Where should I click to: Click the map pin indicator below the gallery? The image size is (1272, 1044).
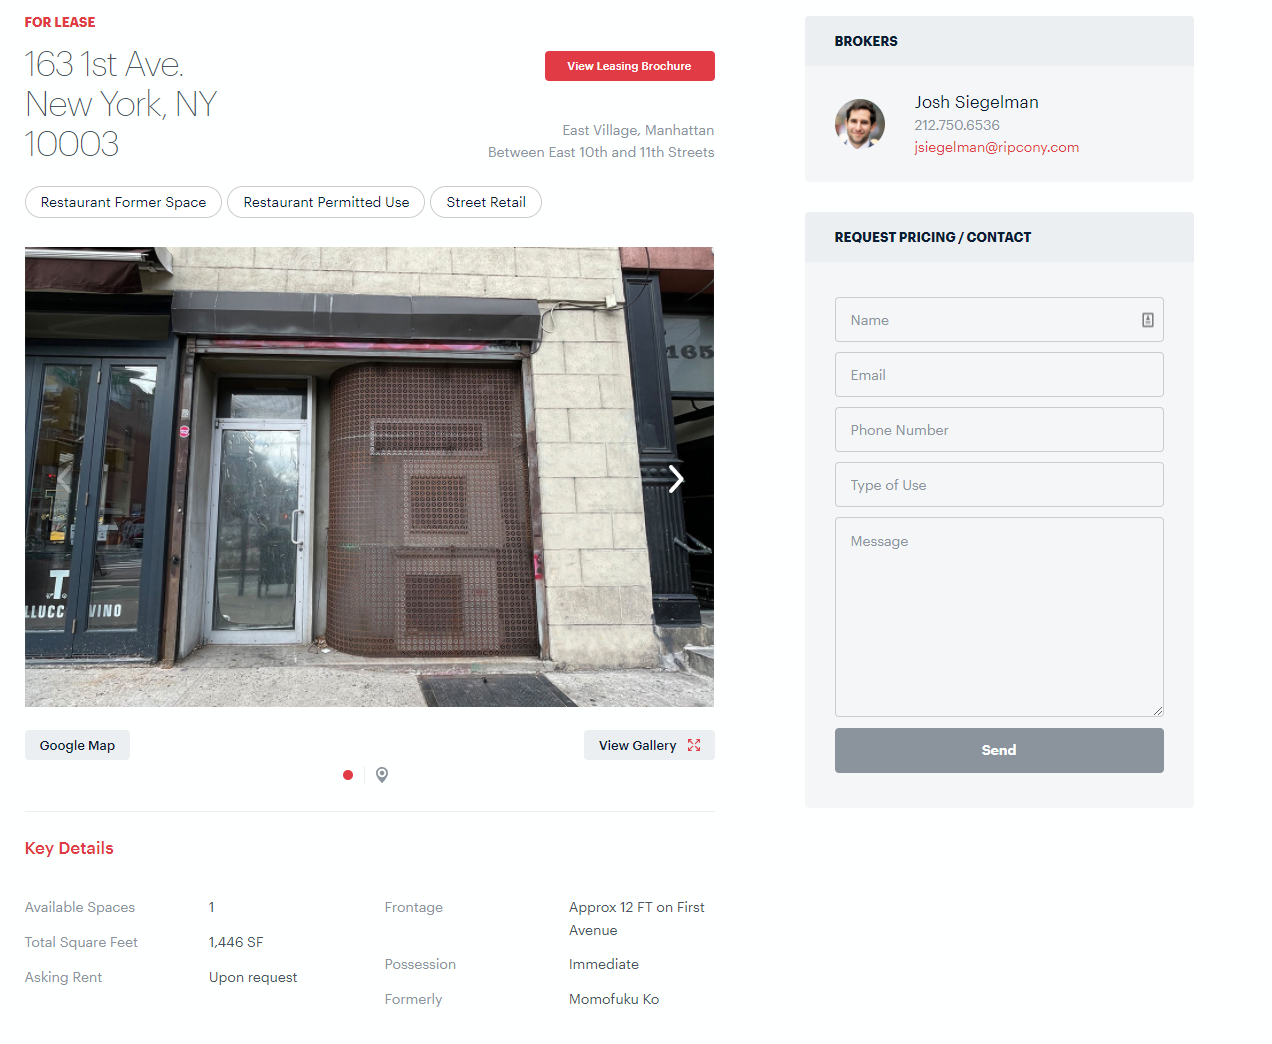[382, 775]
